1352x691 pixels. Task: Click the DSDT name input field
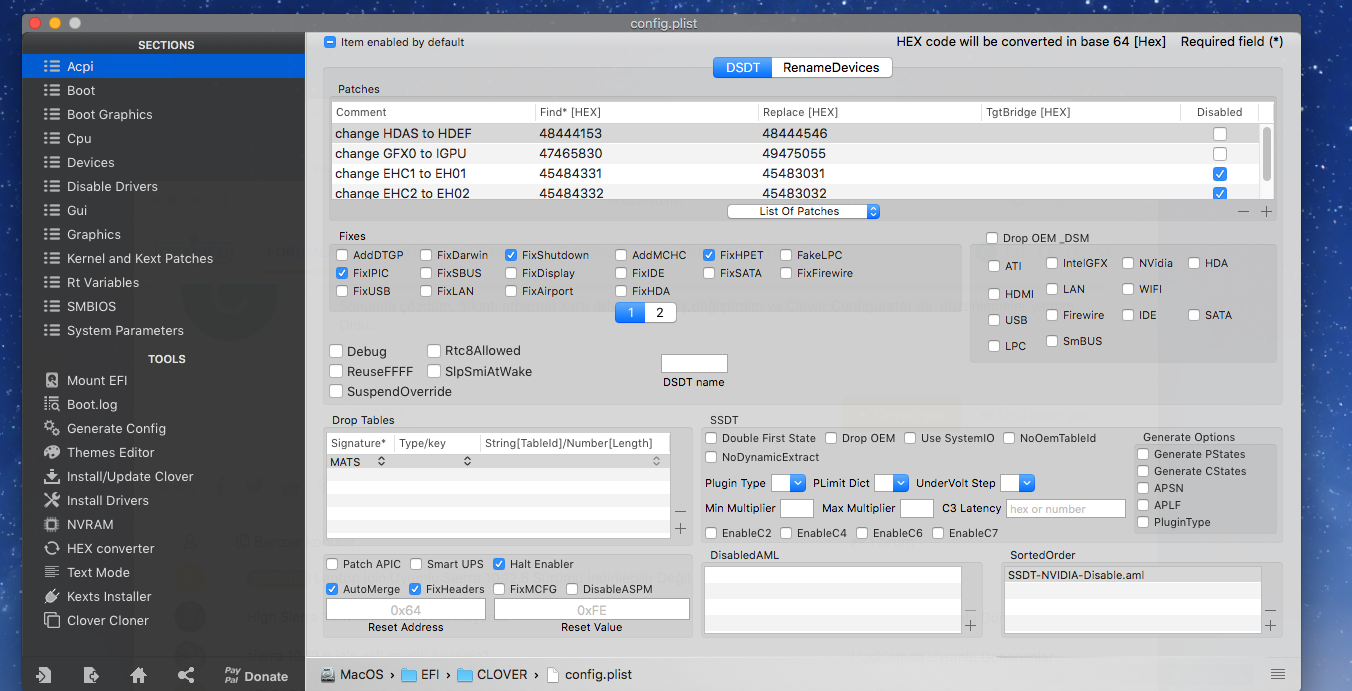click(694, 363)
